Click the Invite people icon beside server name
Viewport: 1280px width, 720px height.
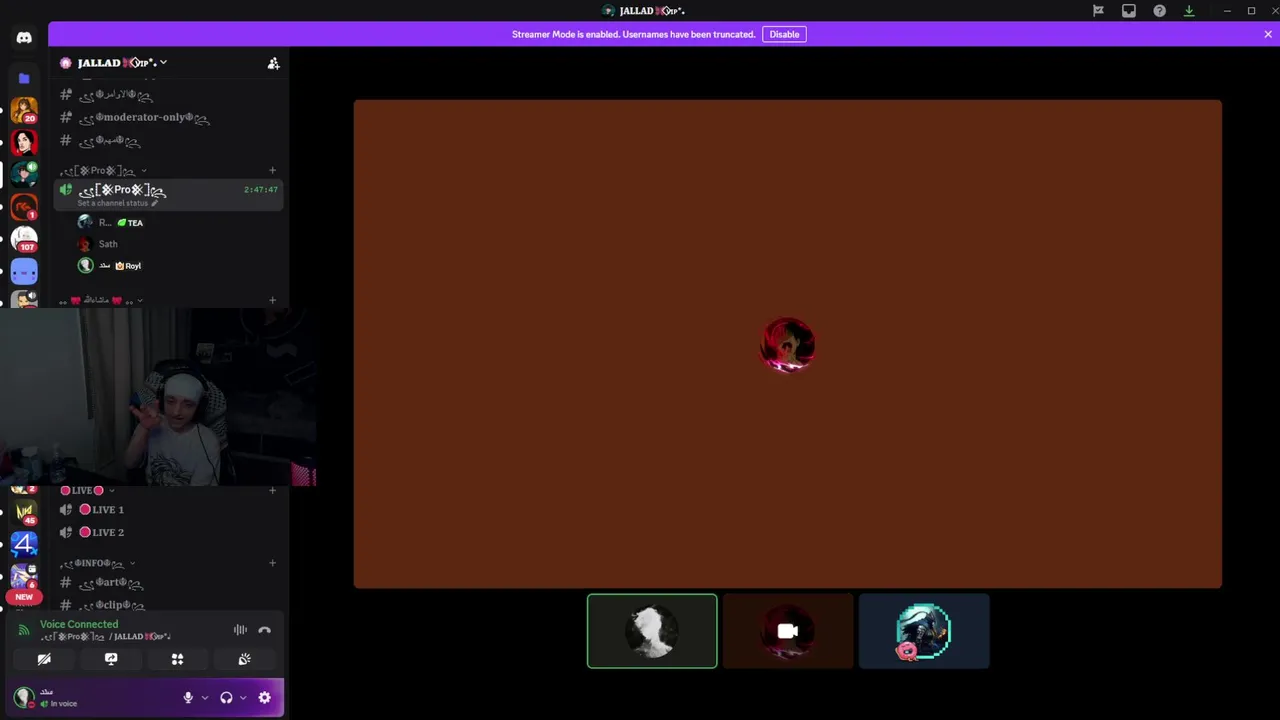(273, 63)
